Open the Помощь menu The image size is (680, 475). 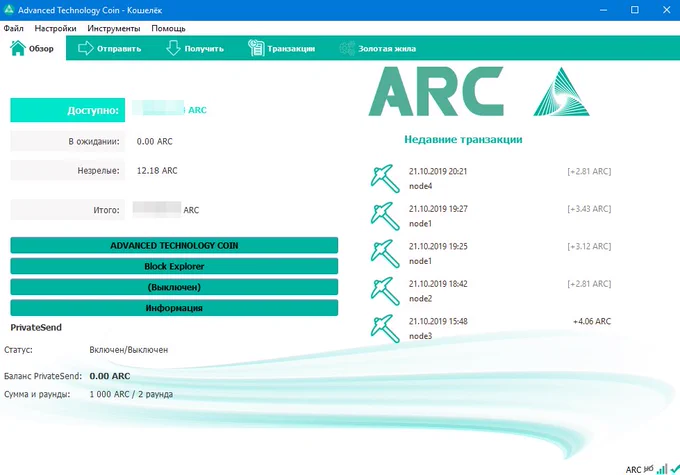point(168,28)
